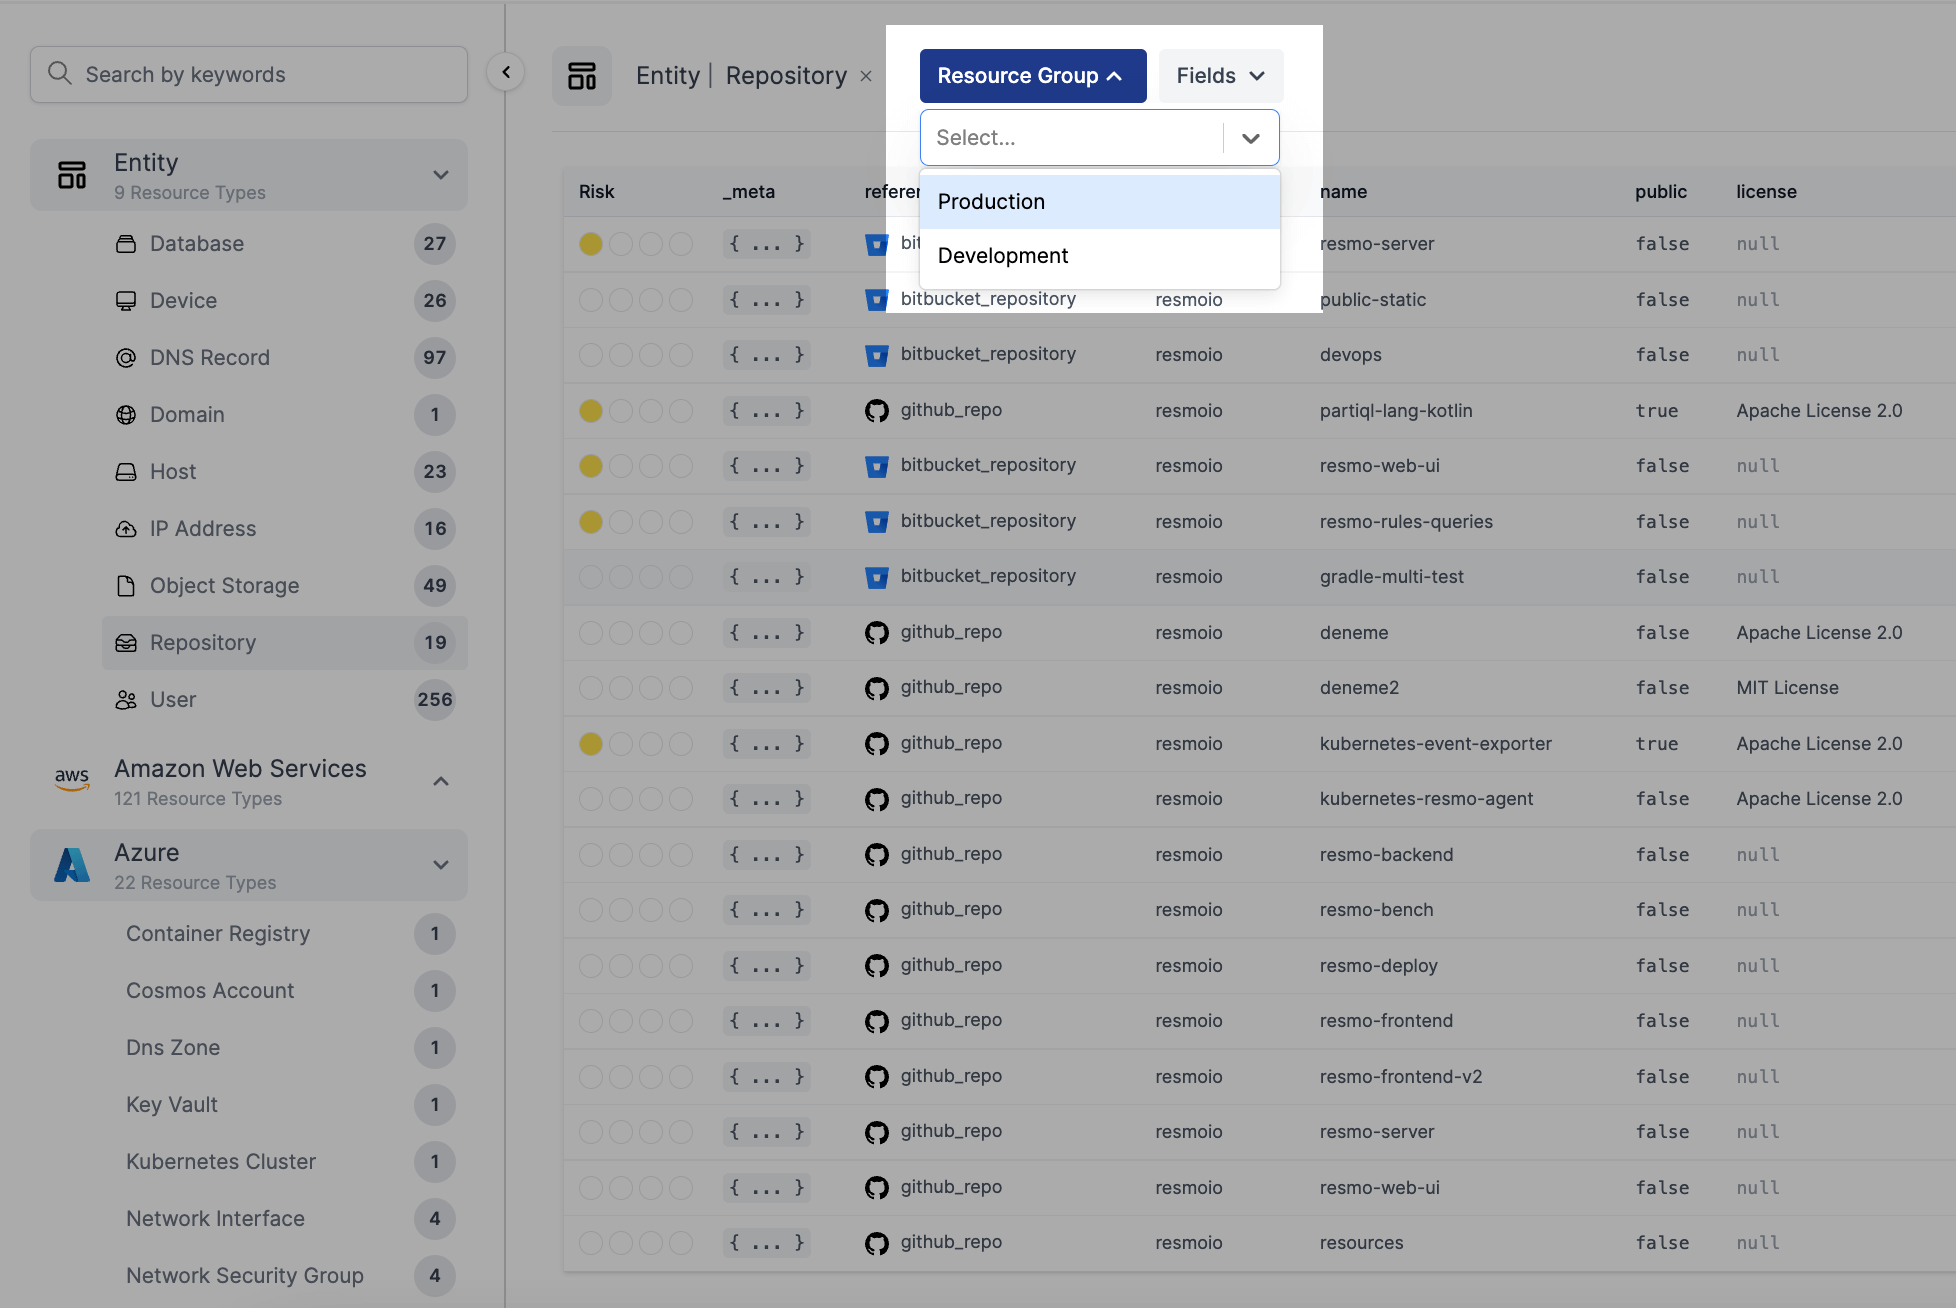Open the Fields dropdown
Image resolution: width=1956 pixels, height=1308 pixels.
coord(1219,75)
